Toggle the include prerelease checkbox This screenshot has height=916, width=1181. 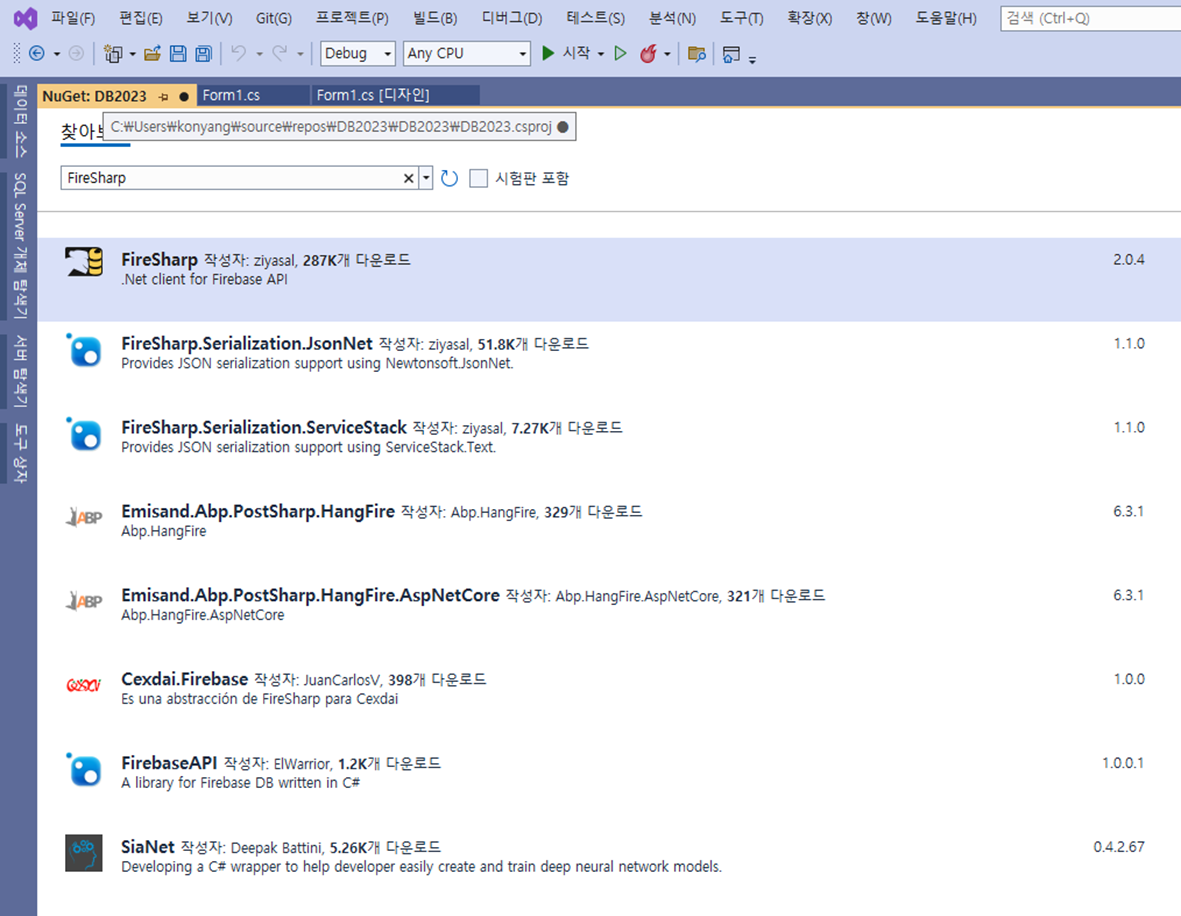pos(478,179)
